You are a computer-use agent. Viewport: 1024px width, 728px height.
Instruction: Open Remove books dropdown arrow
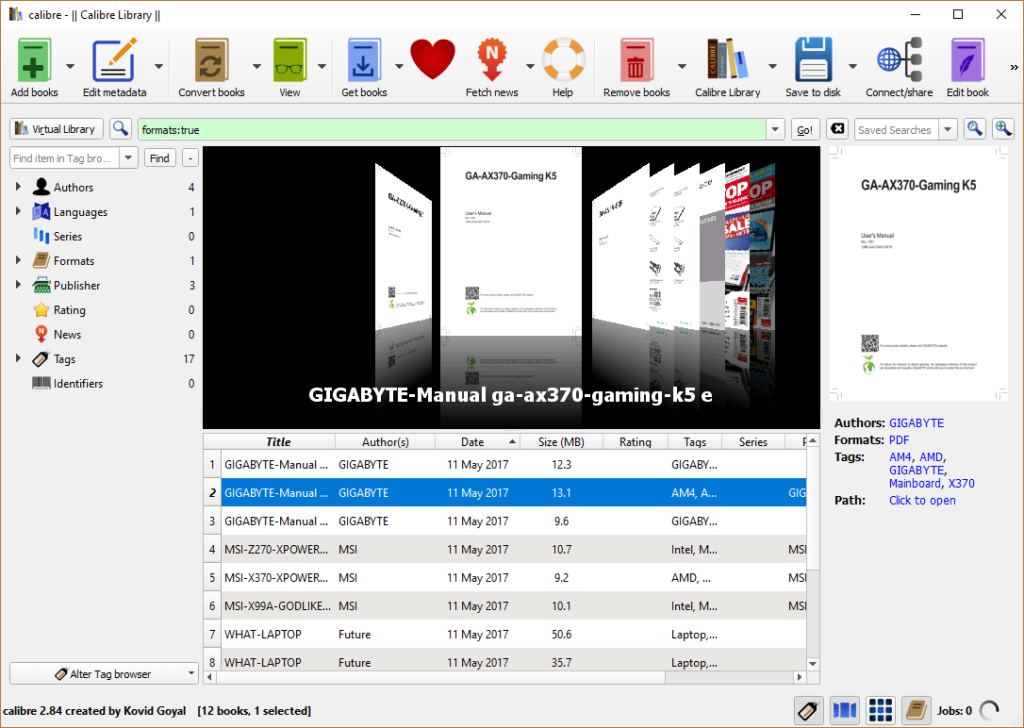tap(682, 66)
